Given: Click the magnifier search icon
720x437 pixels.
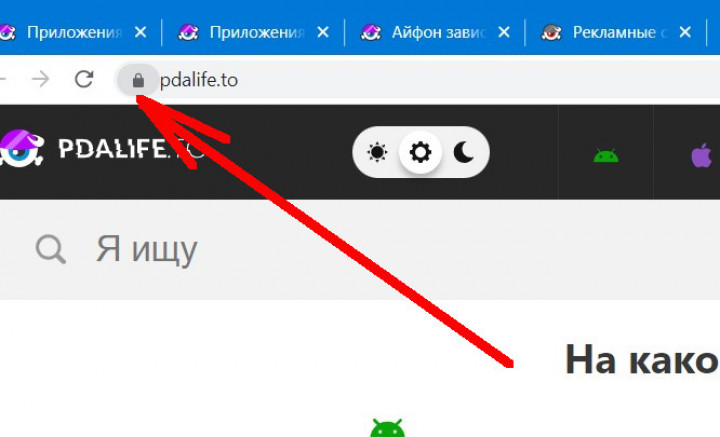Looking at the screenshot, I should tap(51, 250).
